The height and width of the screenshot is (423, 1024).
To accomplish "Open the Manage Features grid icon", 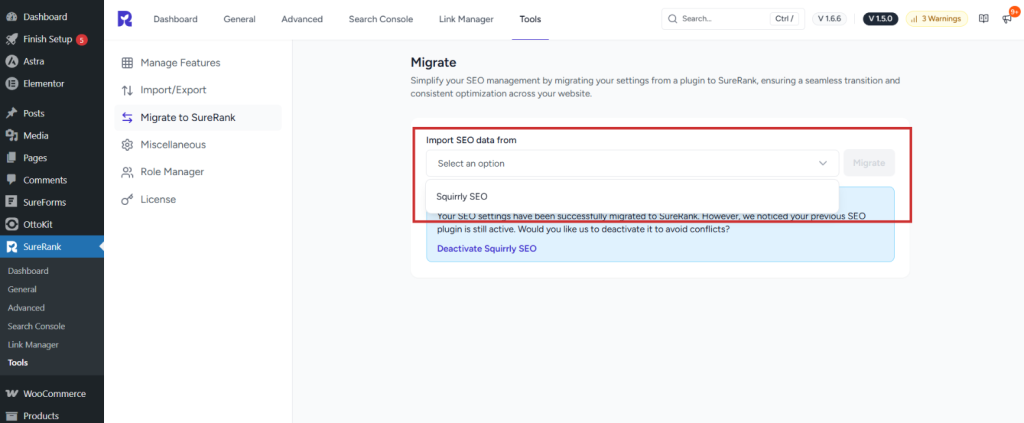I will point(127,63).
